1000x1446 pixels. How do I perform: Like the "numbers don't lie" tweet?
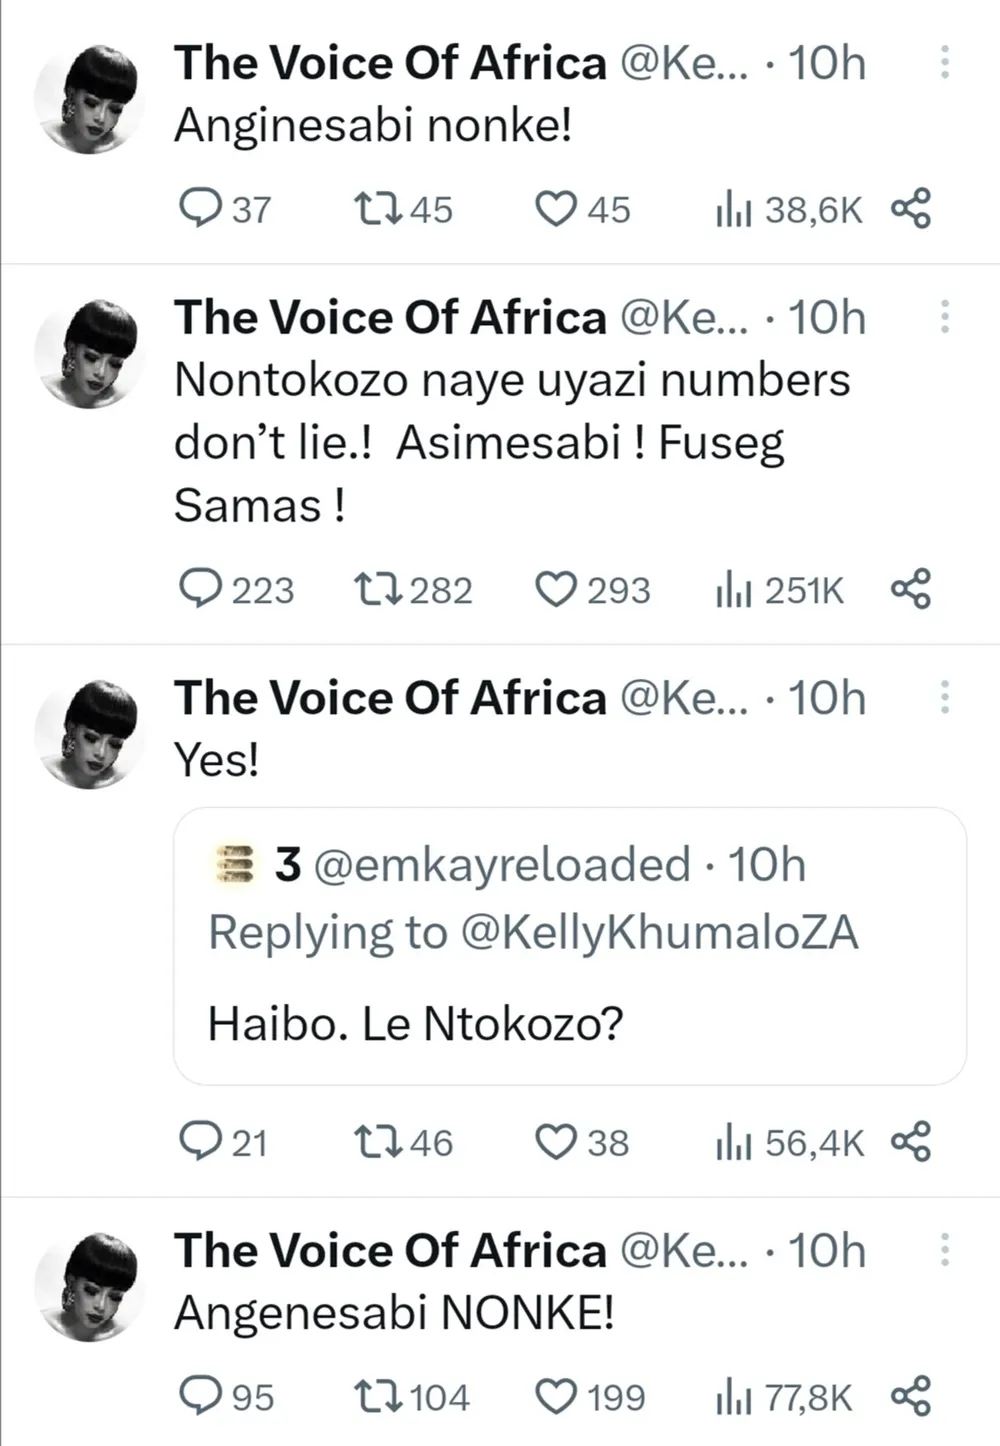coord(556,589)
